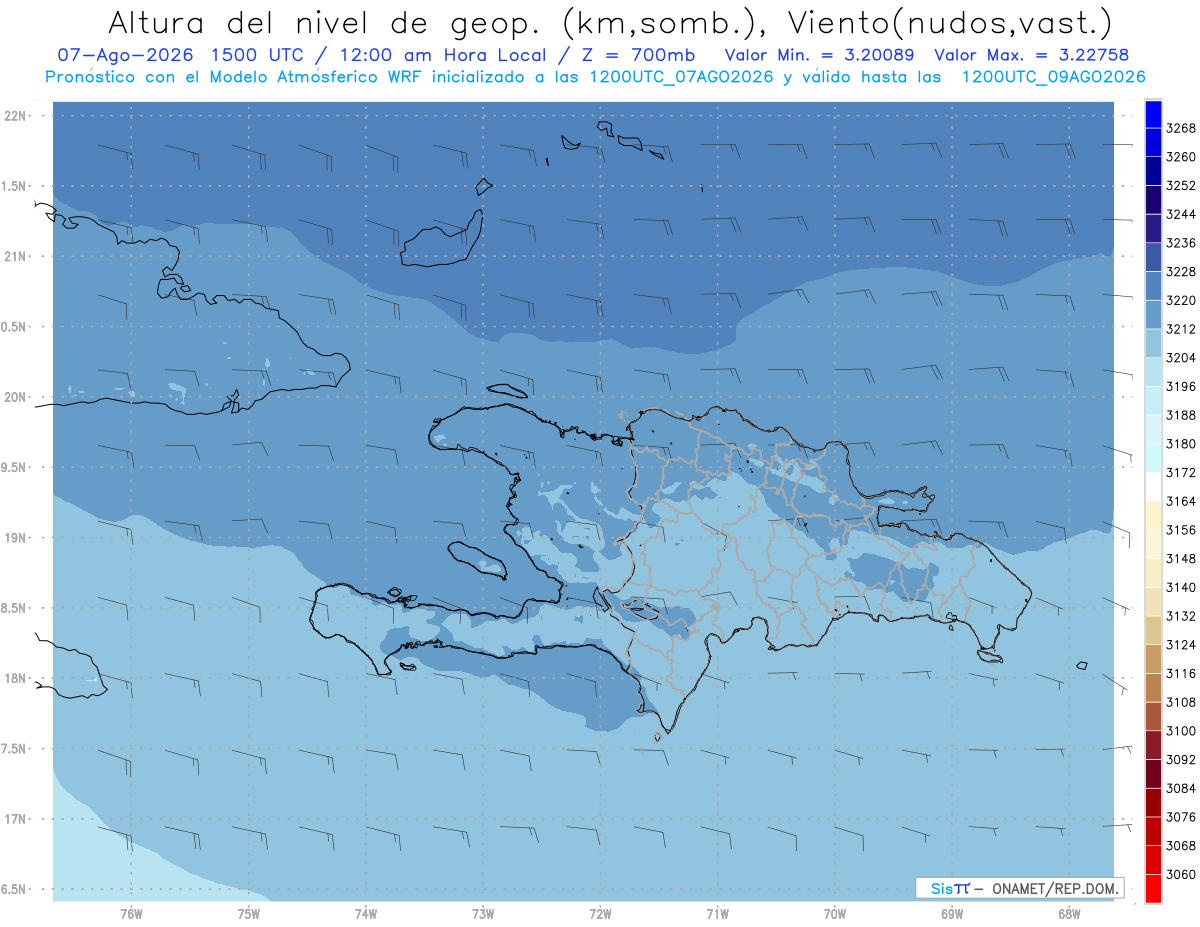Viewport: 1200px width, 927px height.
Task: Click the '3268' legend value
Action: 1180,128
